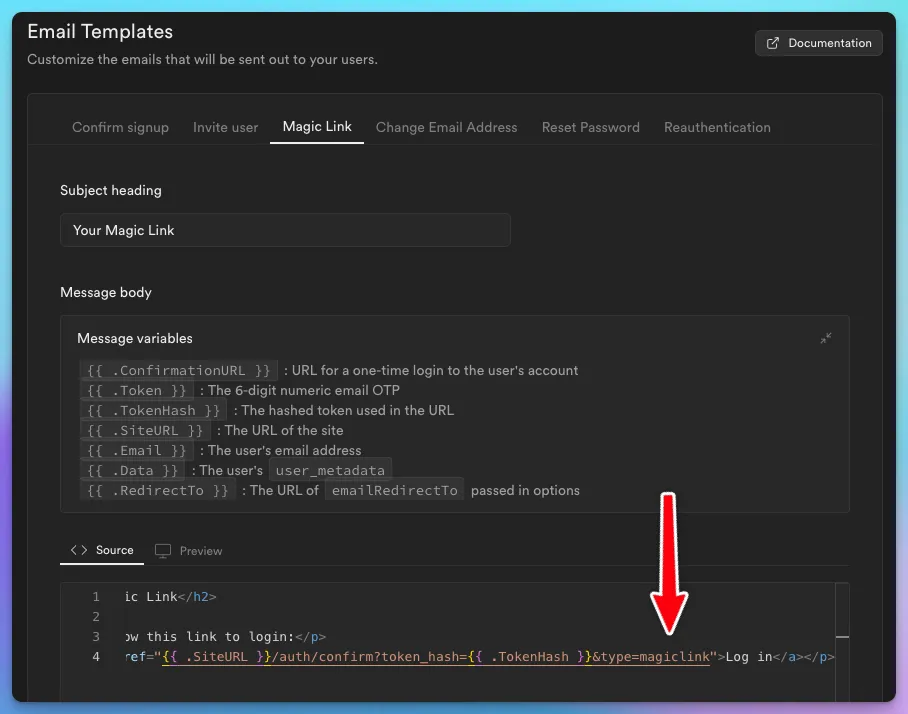Click the Subject heading input field
Image resolution: width=908 pixels, height=714 pixels.
[x=285, y=230]
